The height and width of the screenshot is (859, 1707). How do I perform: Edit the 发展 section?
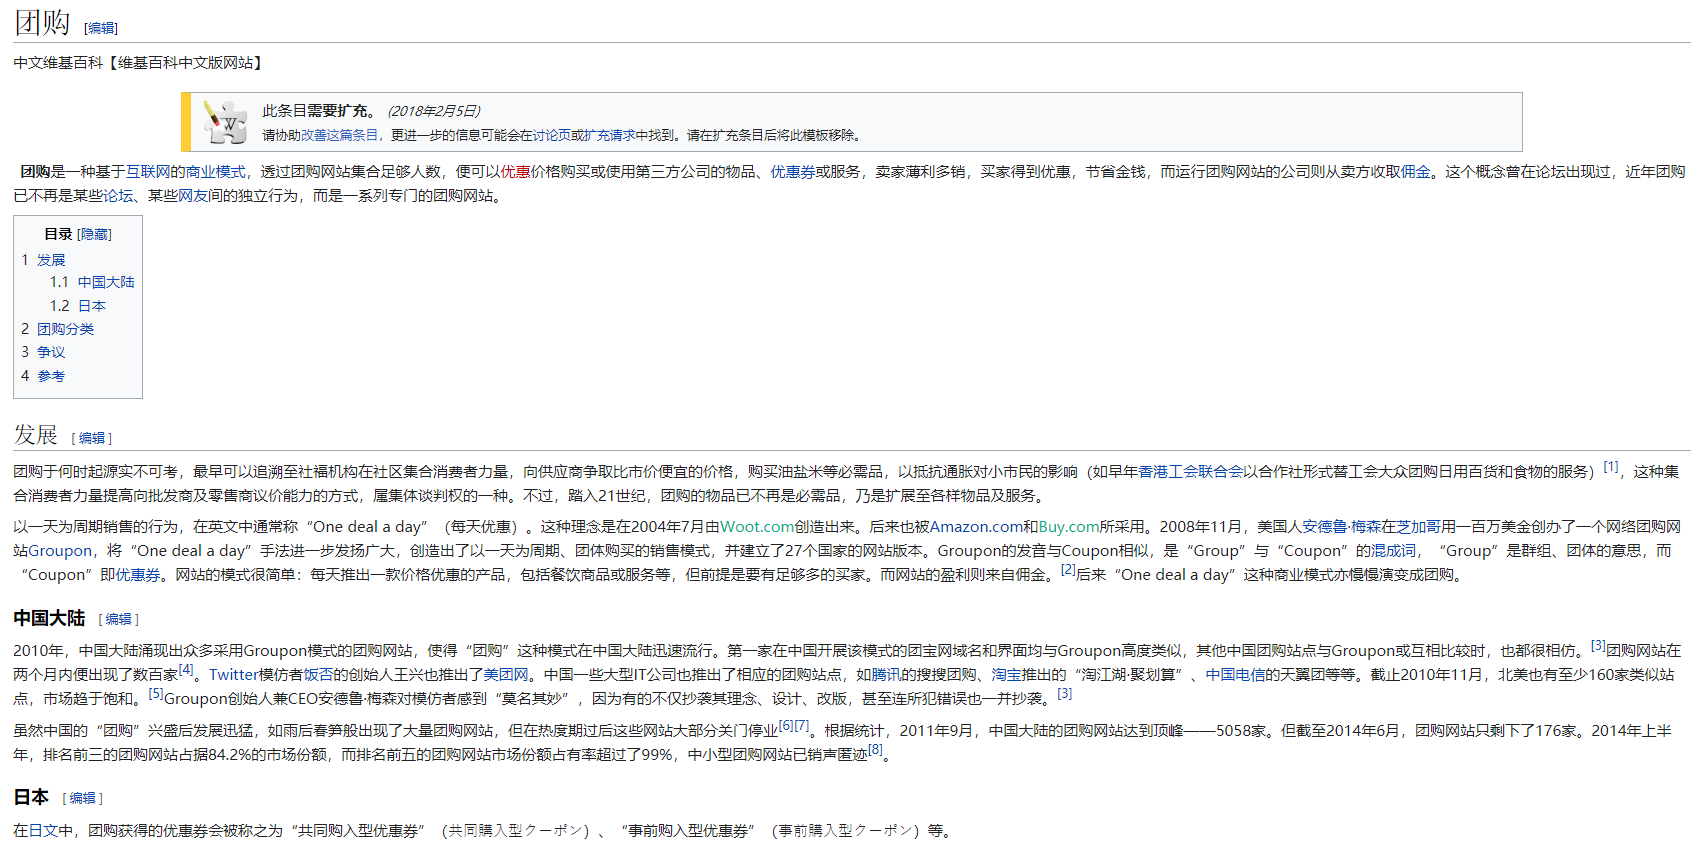(x=92, y=438)
